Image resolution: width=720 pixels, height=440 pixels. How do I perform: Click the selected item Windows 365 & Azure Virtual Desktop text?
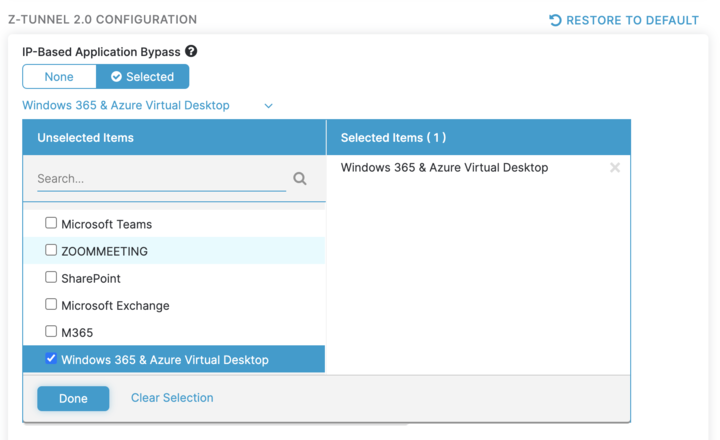(x=444, y=168)
